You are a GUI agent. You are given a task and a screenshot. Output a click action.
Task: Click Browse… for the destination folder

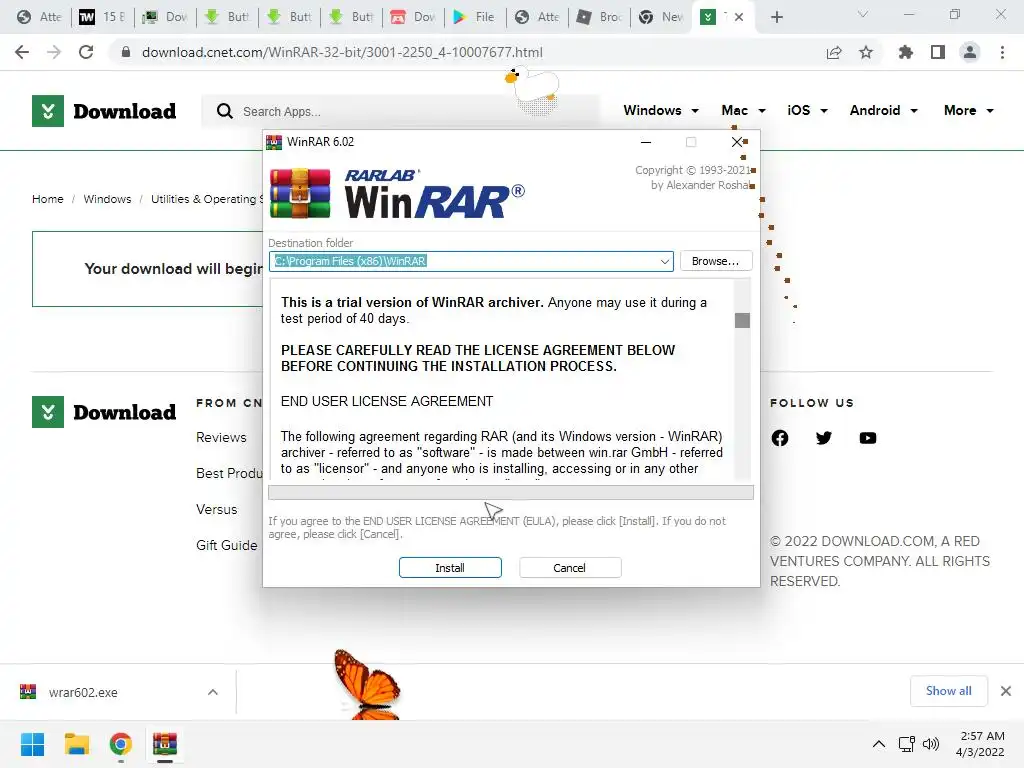716,261
